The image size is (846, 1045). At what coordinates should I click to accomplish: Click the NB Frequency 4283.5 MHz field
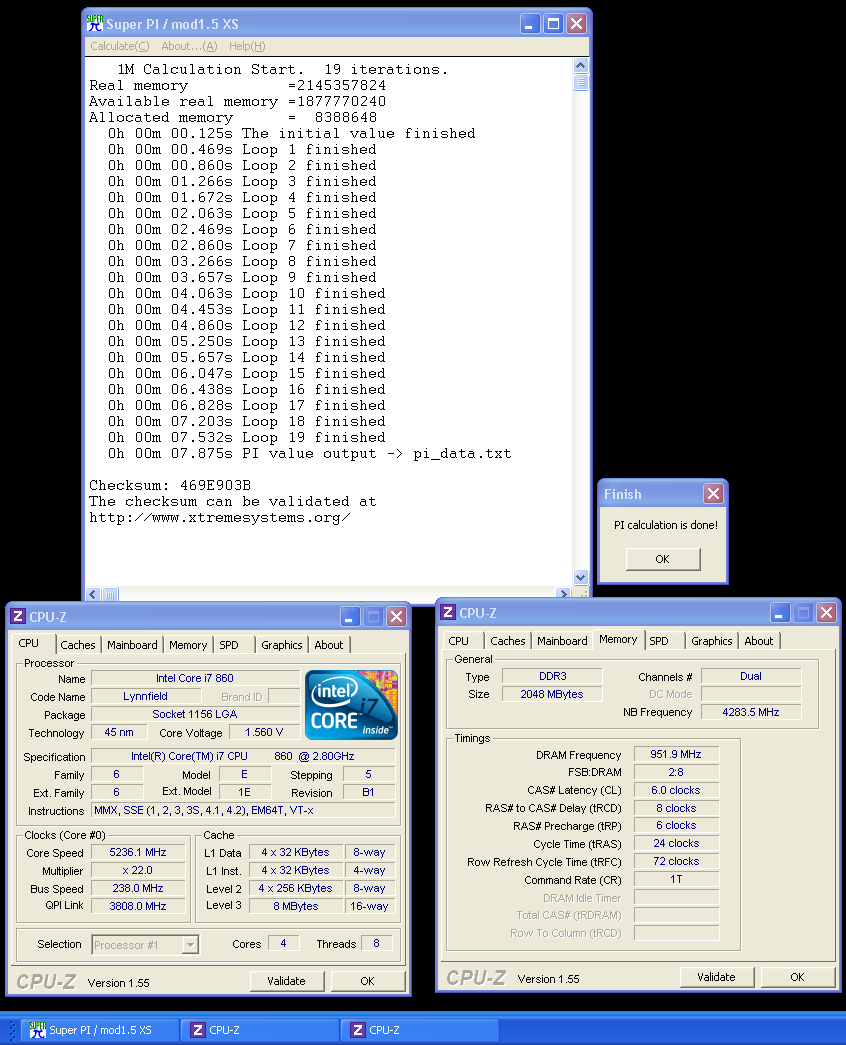[x=751, y=712]
